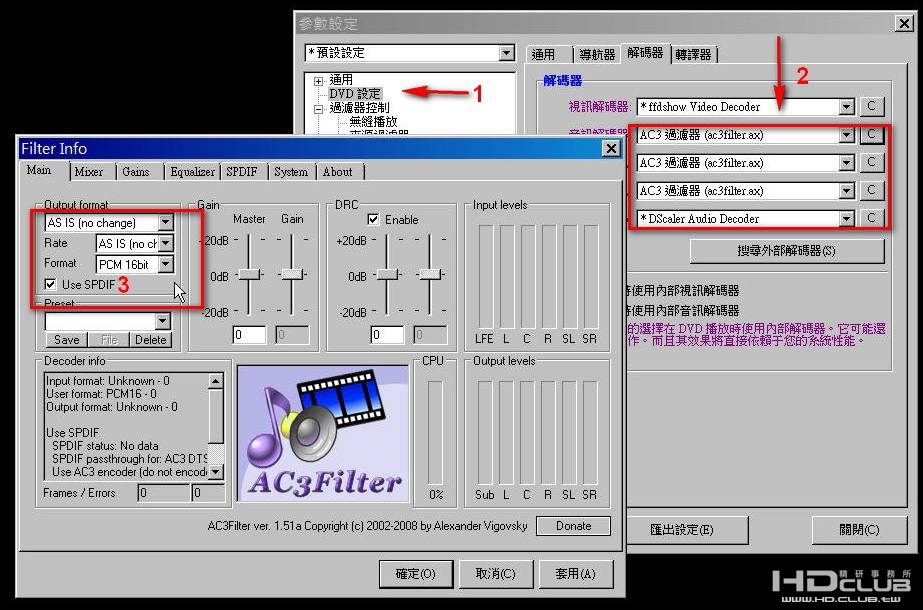Click the Errors count field
923x610 pixels.
pos(208,493)
